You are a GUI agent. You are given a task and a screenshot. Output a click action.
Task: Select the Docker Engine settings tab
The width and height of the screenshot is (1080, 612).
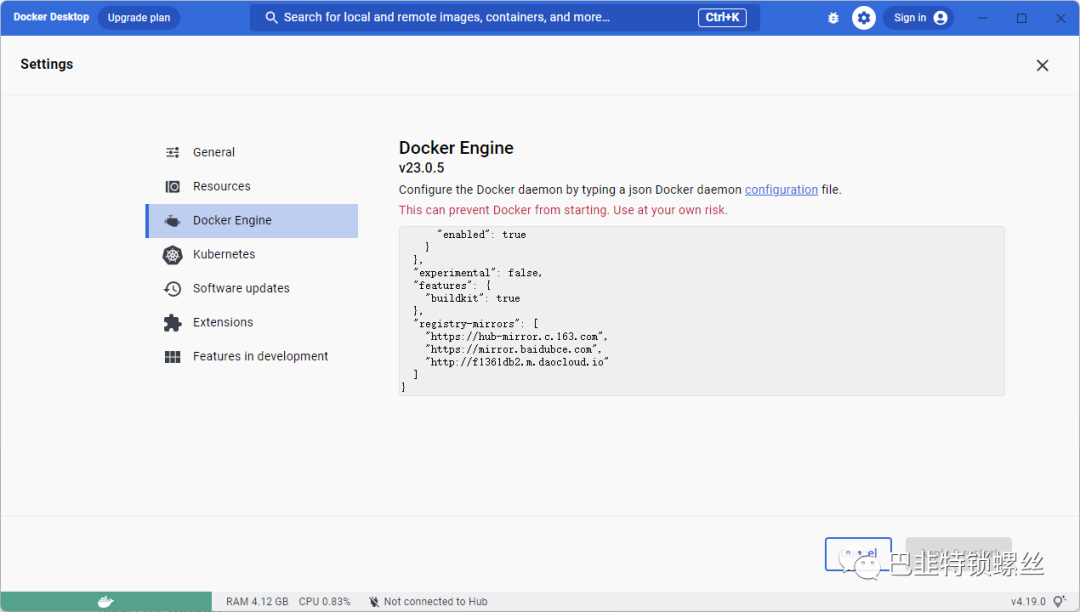coord(232,221)
